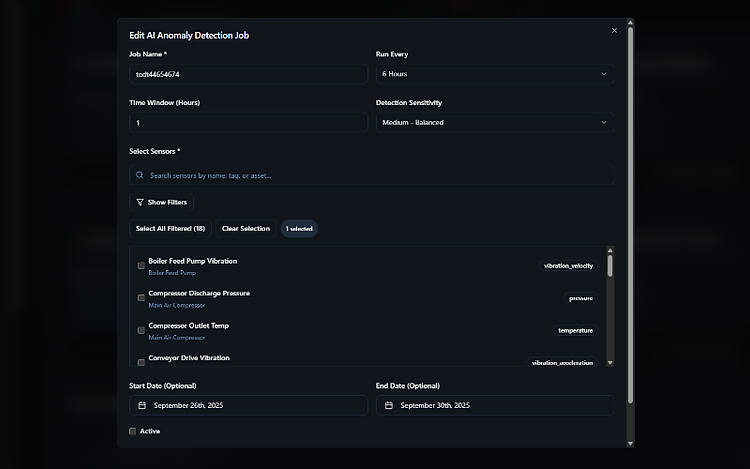Click the Boiler Feed Pump Vibration name
The width and height of the screenshot is (750, 469).
point(193,261)
